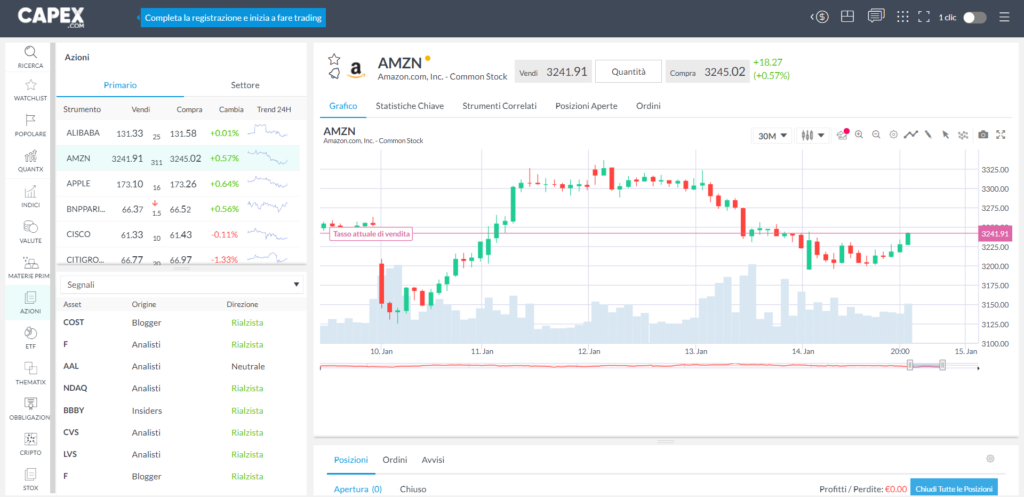Open the Stox sidebar section

pyautogui.click(x=31, y=479)
